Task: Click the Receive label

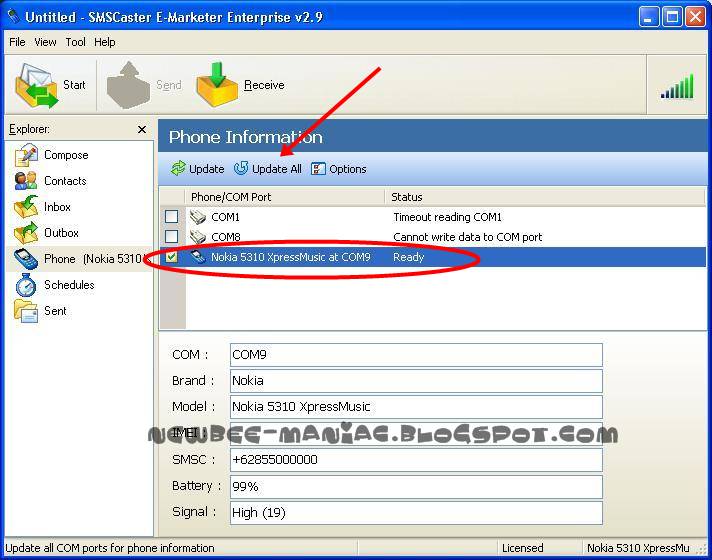Action: tap(264, 85)
